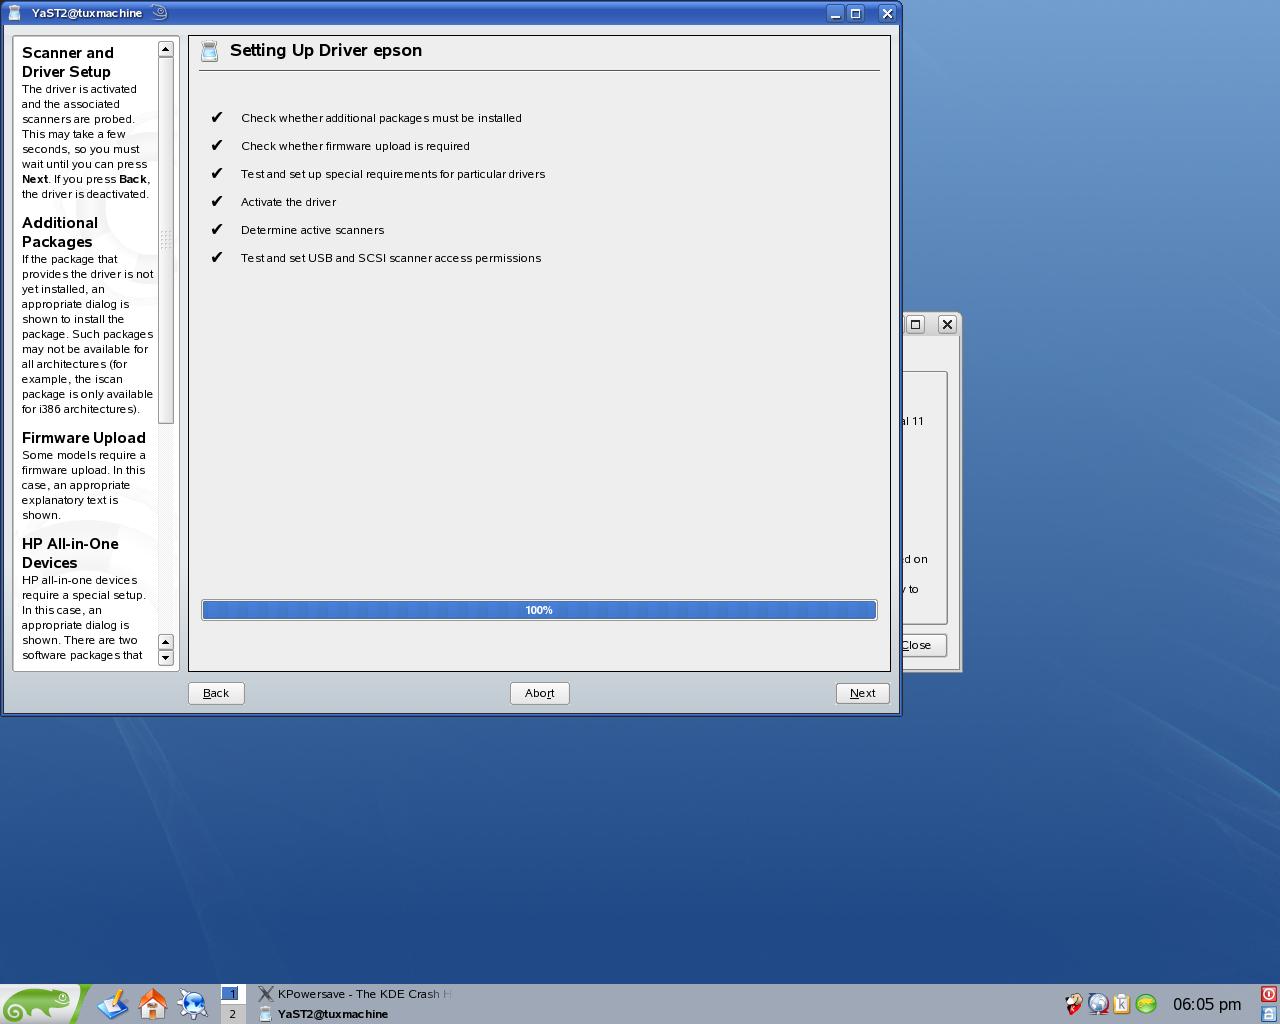Click the upper arrow at the help scrollbar's bottom
The height and width of the screenshot is (1024, 1280).
click(x=166, y=642)
